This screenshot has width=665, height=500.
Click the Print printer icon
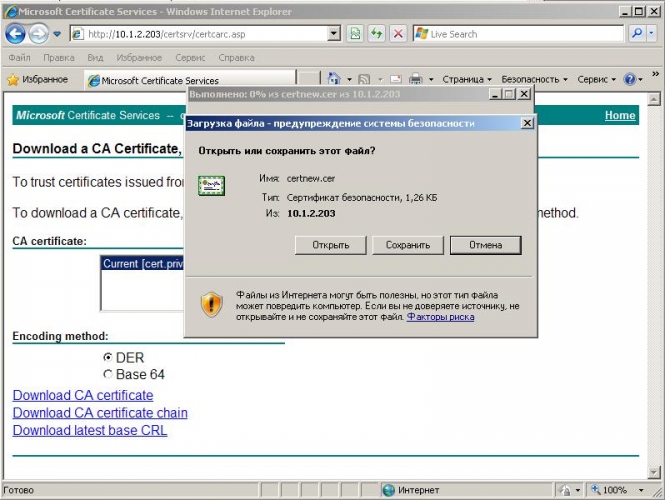pos(416,79)
